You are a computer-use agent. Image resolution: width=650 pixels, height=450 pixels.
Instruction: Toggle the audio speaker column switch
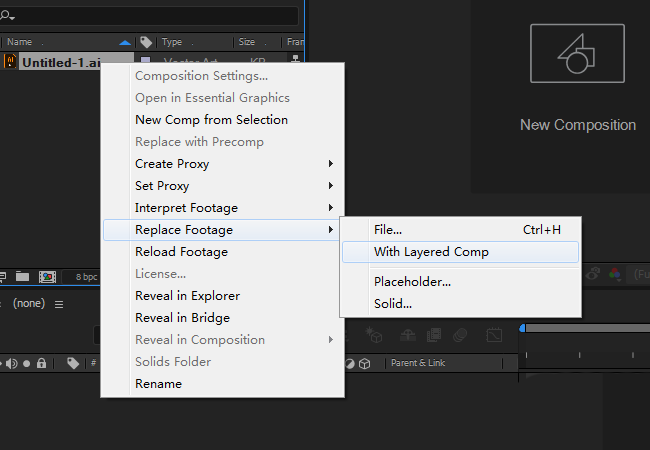tap(11, 363)
